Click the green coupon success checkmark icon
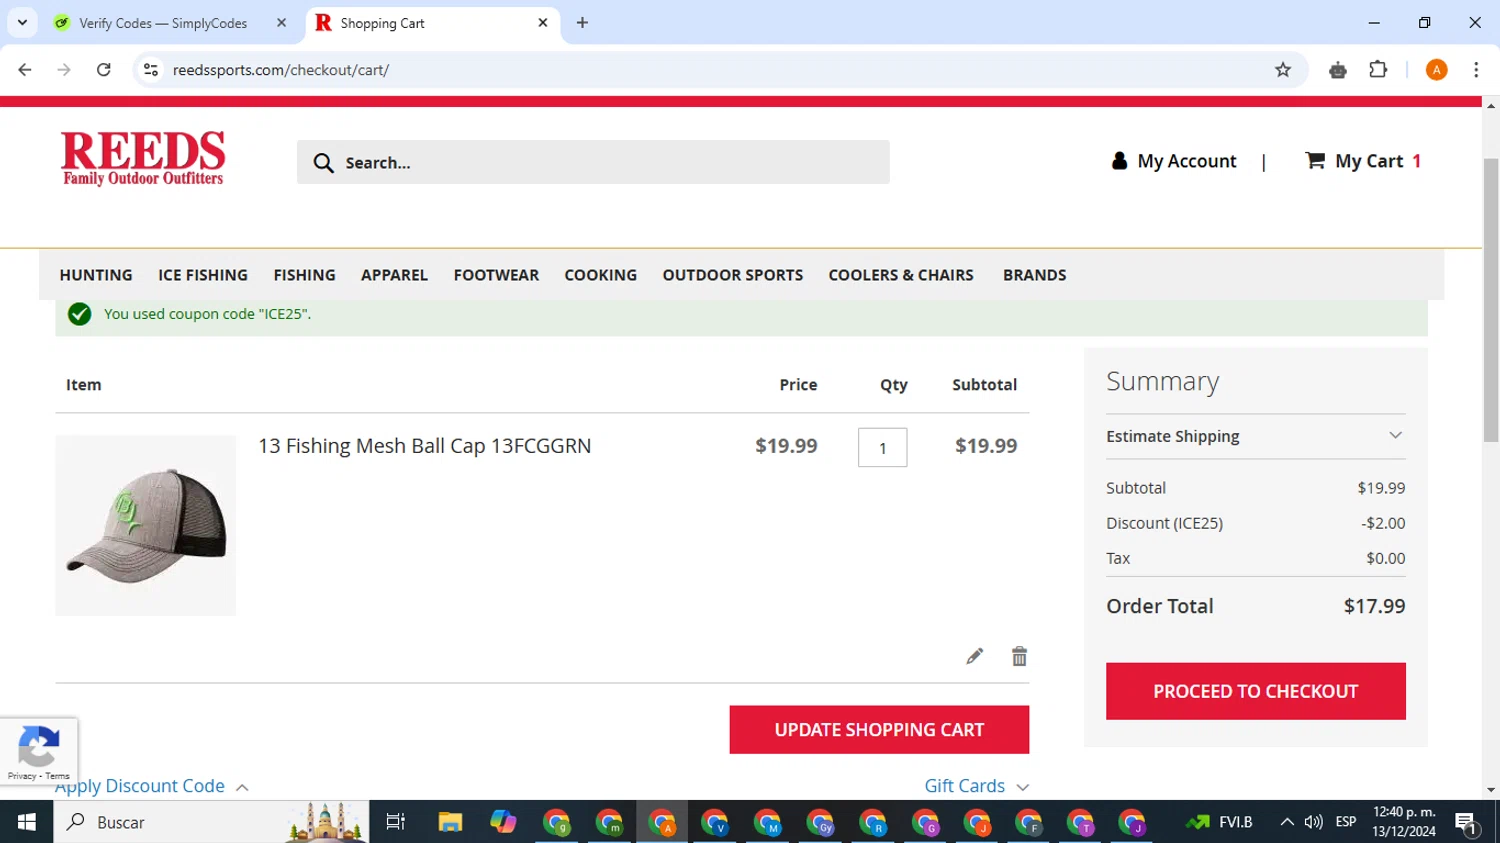 79,314
